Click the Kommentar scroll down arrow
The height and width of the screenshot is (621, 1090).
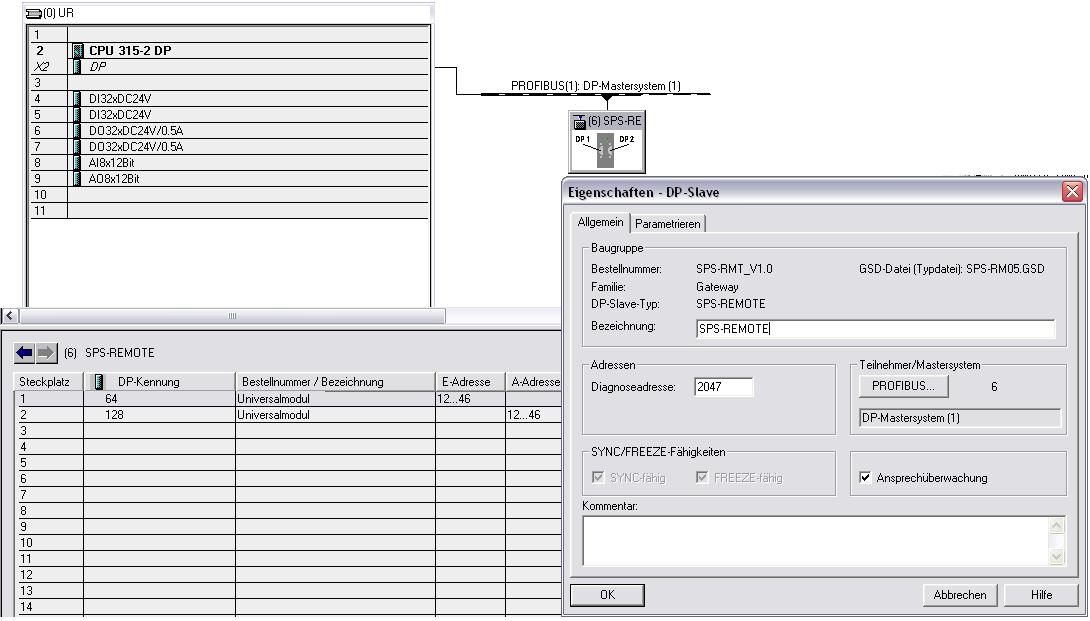tap(1057, 556)
